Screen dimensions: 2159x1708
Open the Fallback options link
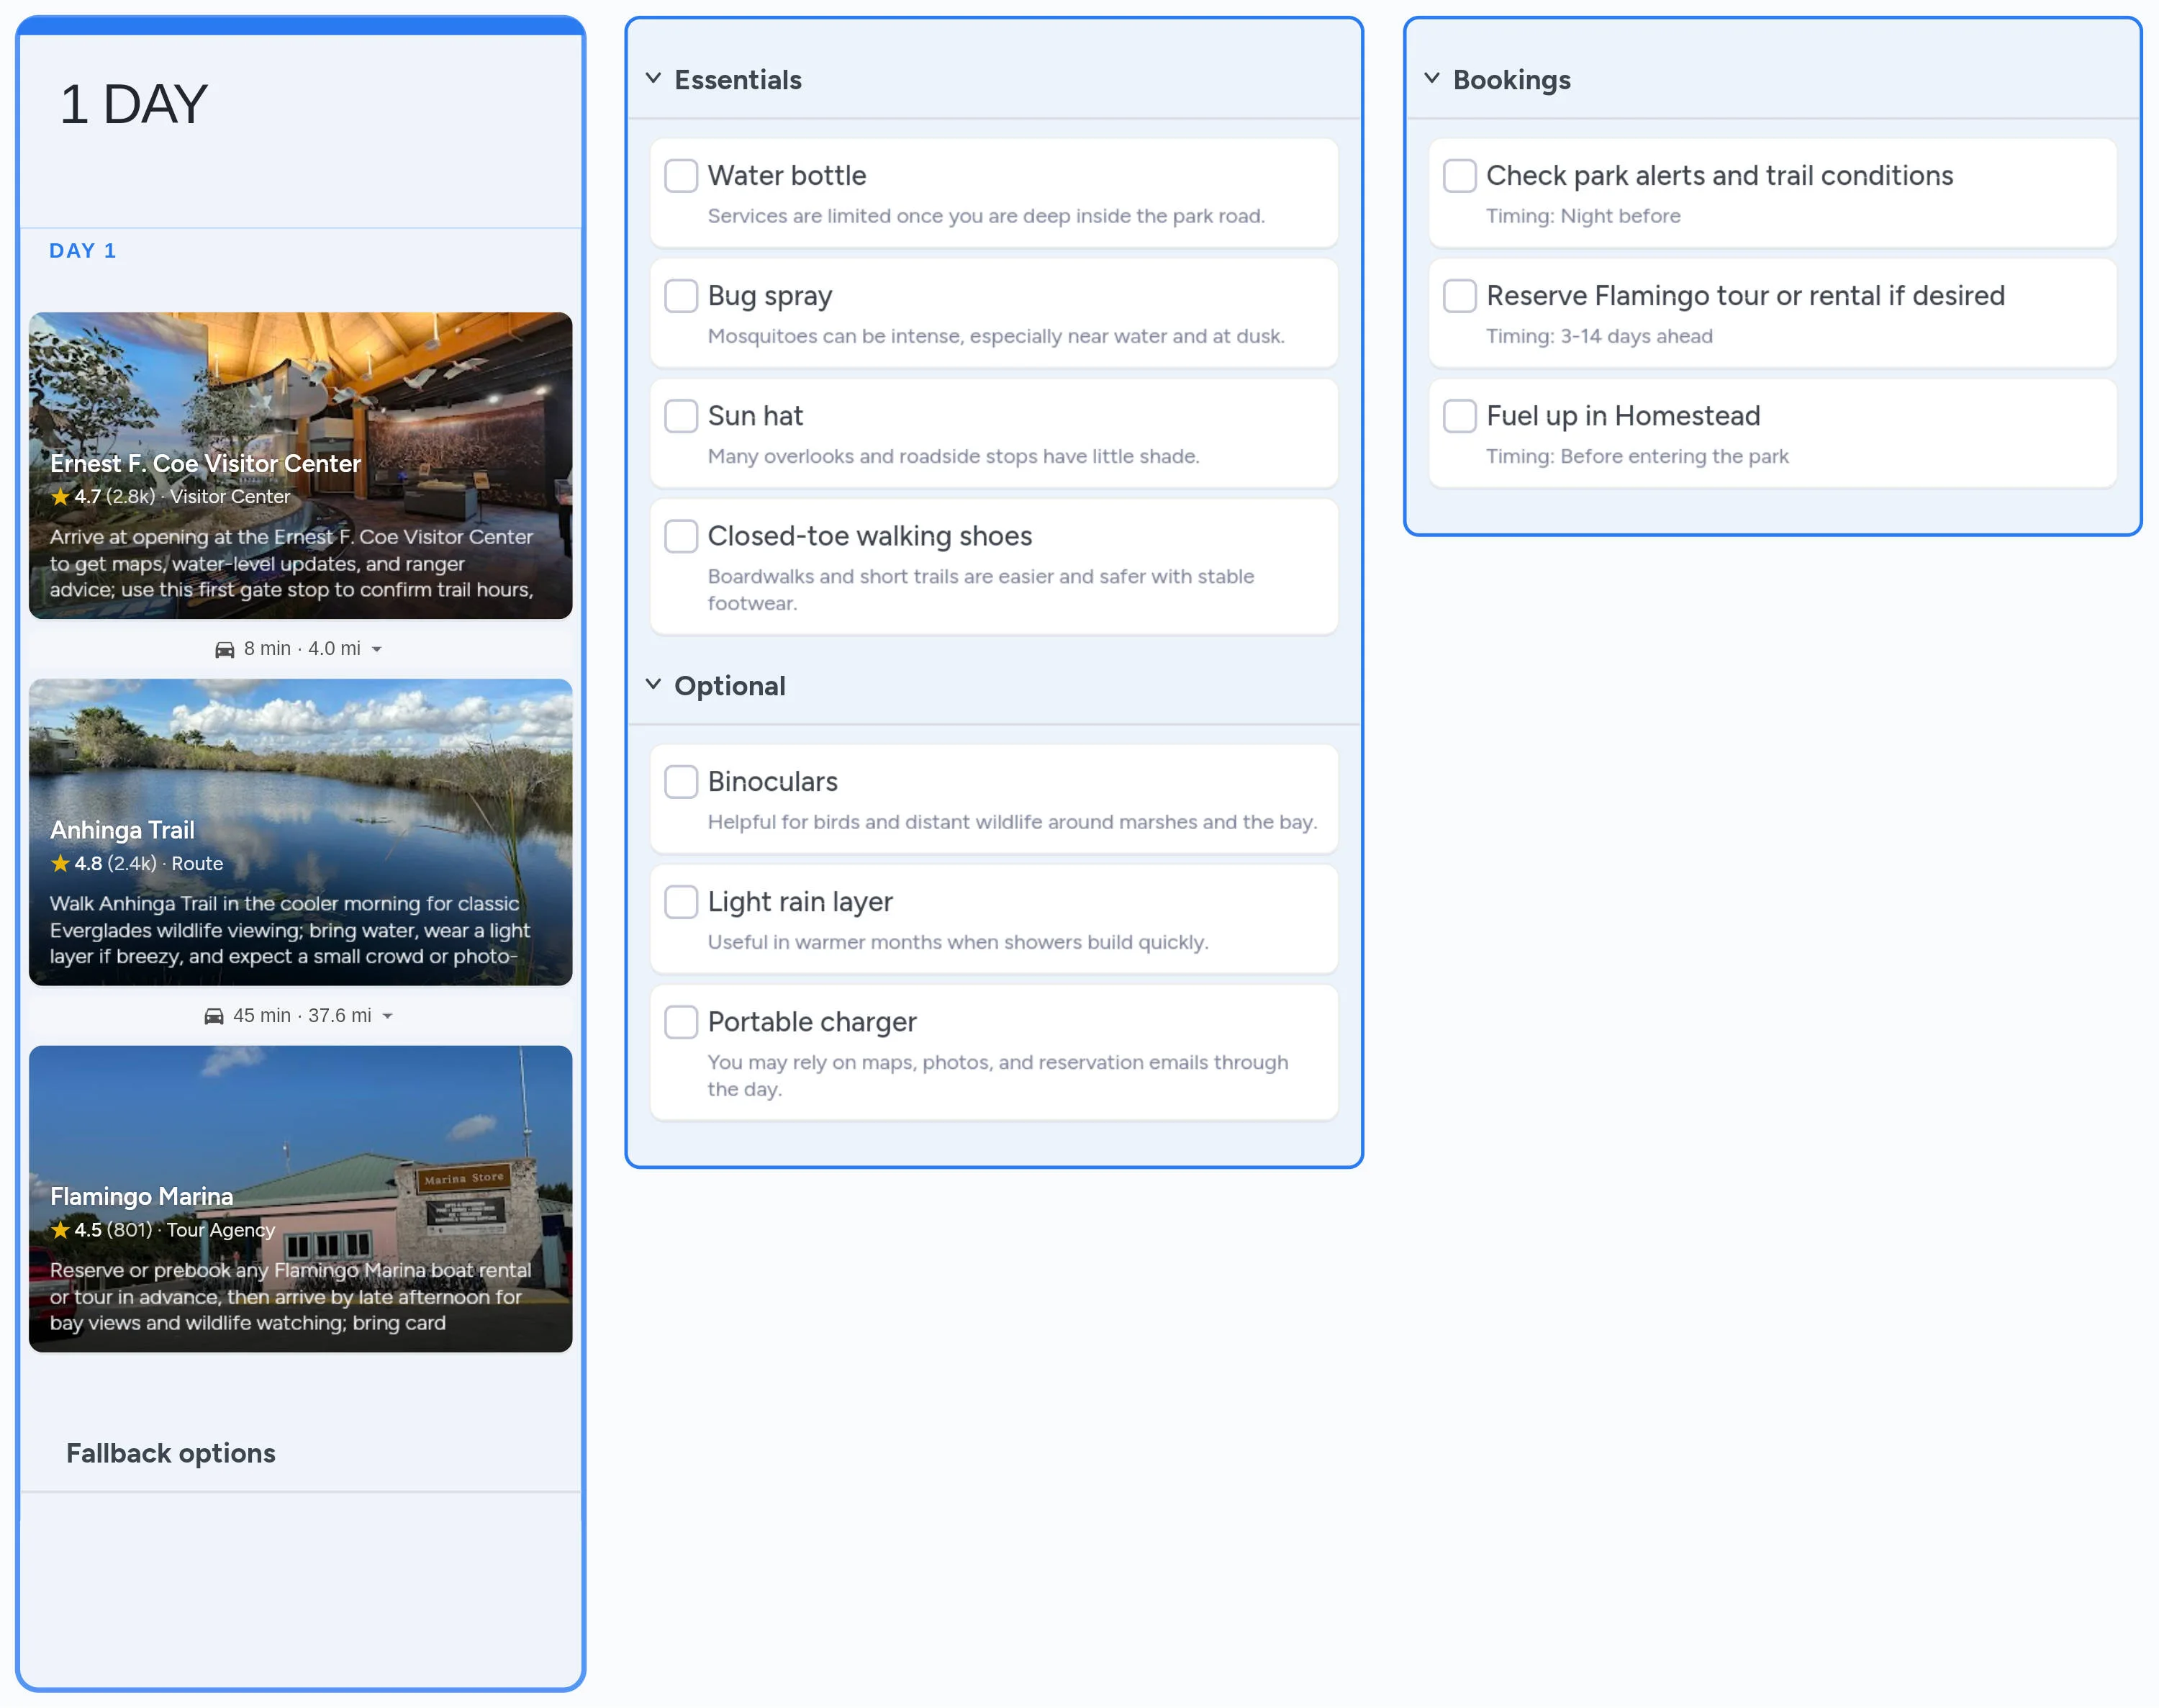(171, 1453)
